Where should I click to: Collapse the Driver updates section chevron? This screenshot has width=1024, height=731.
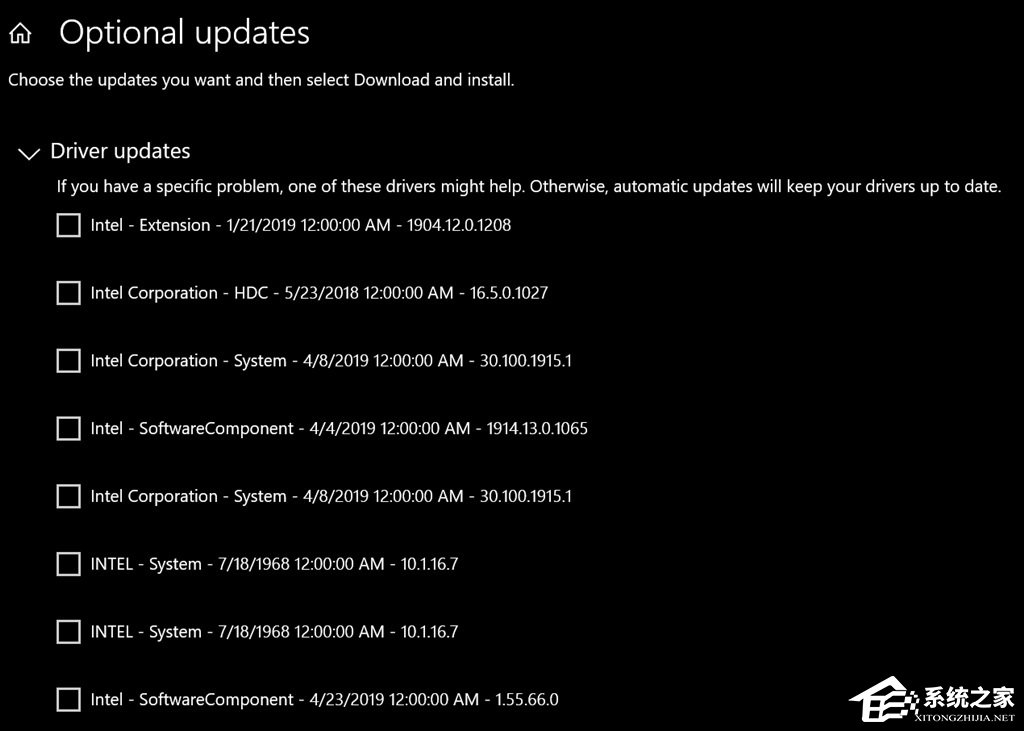(29, 153)
